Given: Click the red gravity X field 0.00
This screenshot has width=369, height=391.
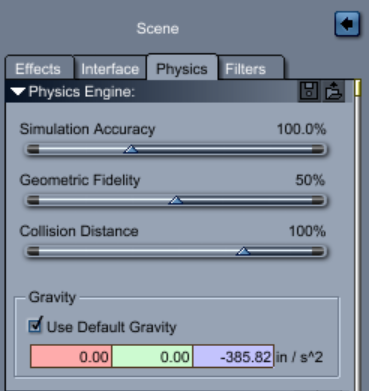Looking at the screenshot, I should pyautogui.click(x=71, y=357).
